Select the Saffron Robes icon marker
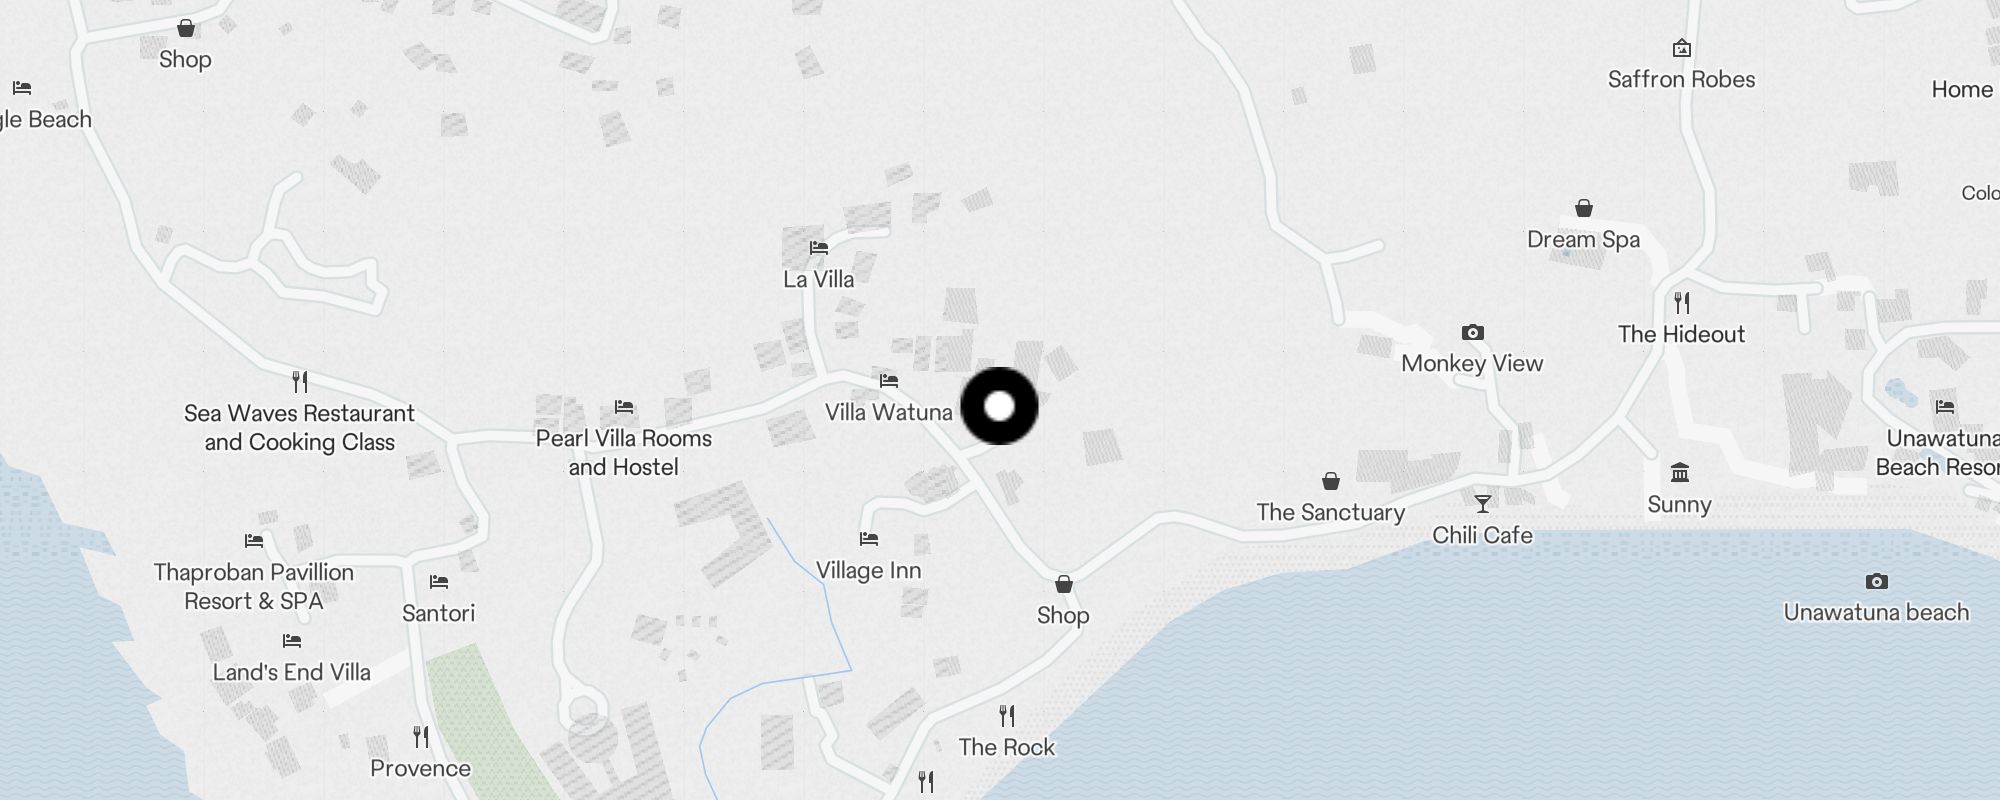Image resolution: width=2000 pixels, height=800 pixels. click(1681, 47)
